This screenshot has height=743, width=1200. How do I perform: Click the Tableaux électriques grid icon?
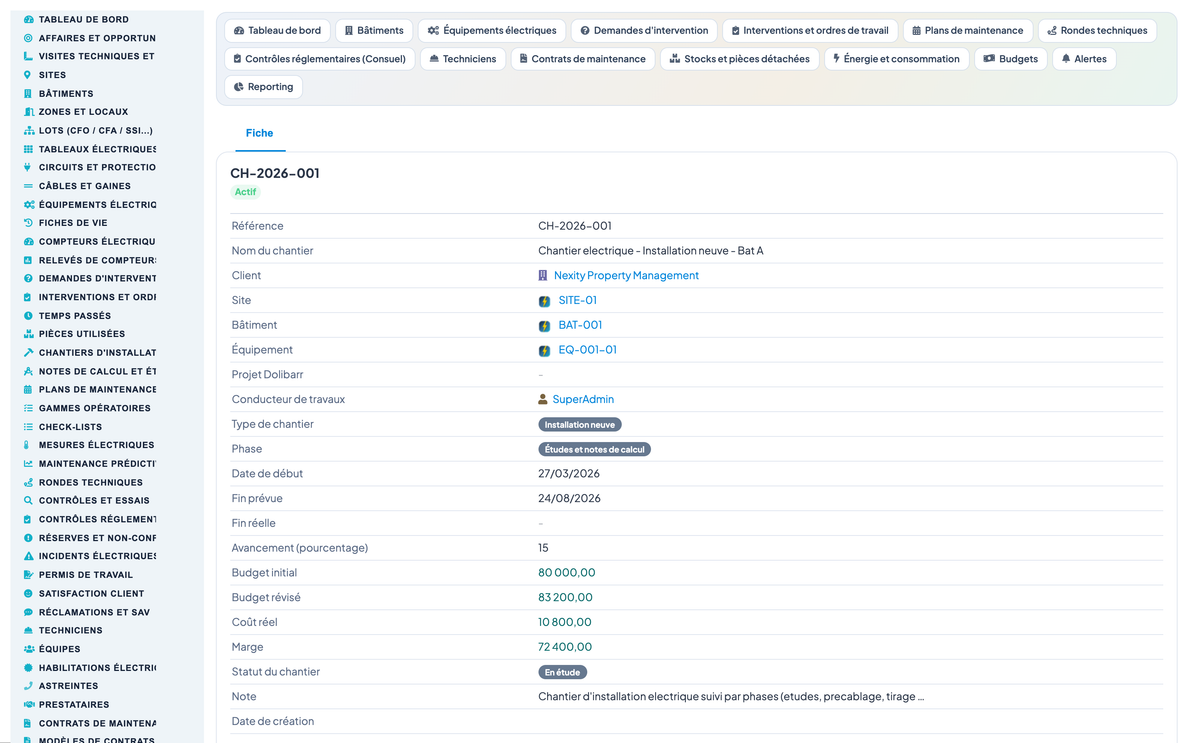(x=28, y=149)
